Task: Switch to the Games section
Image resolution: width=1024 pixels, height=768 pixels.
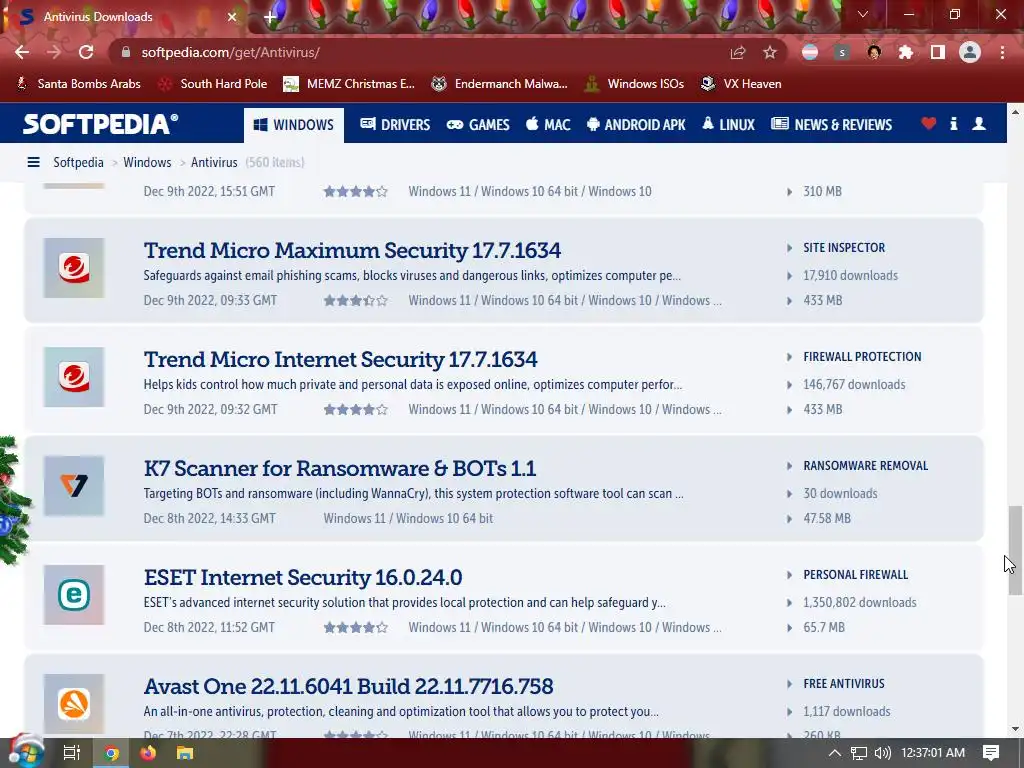Action: [x=478, y=125]
